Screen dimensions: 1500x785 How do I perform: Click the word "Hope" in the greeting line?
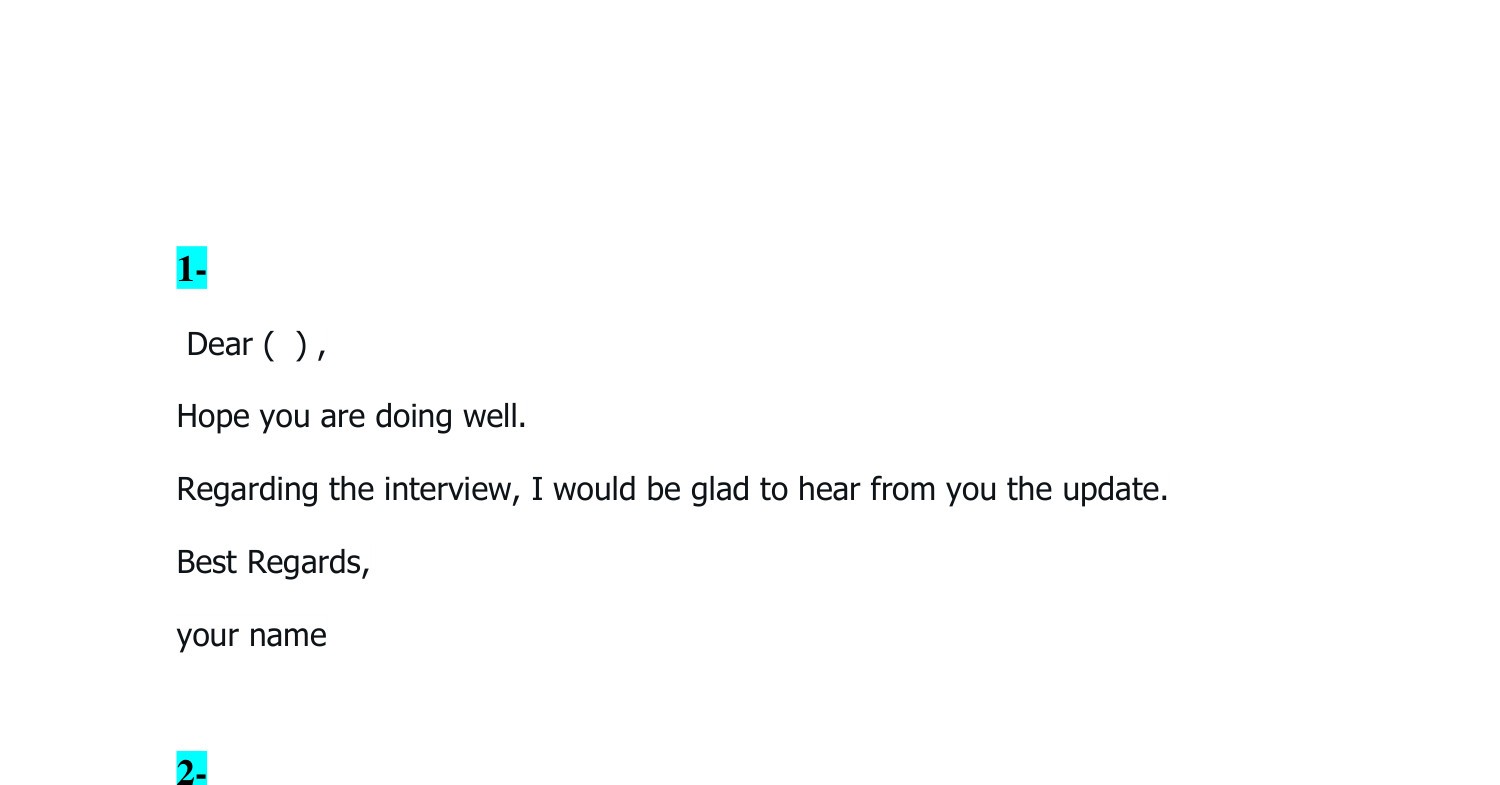point(213,416)
